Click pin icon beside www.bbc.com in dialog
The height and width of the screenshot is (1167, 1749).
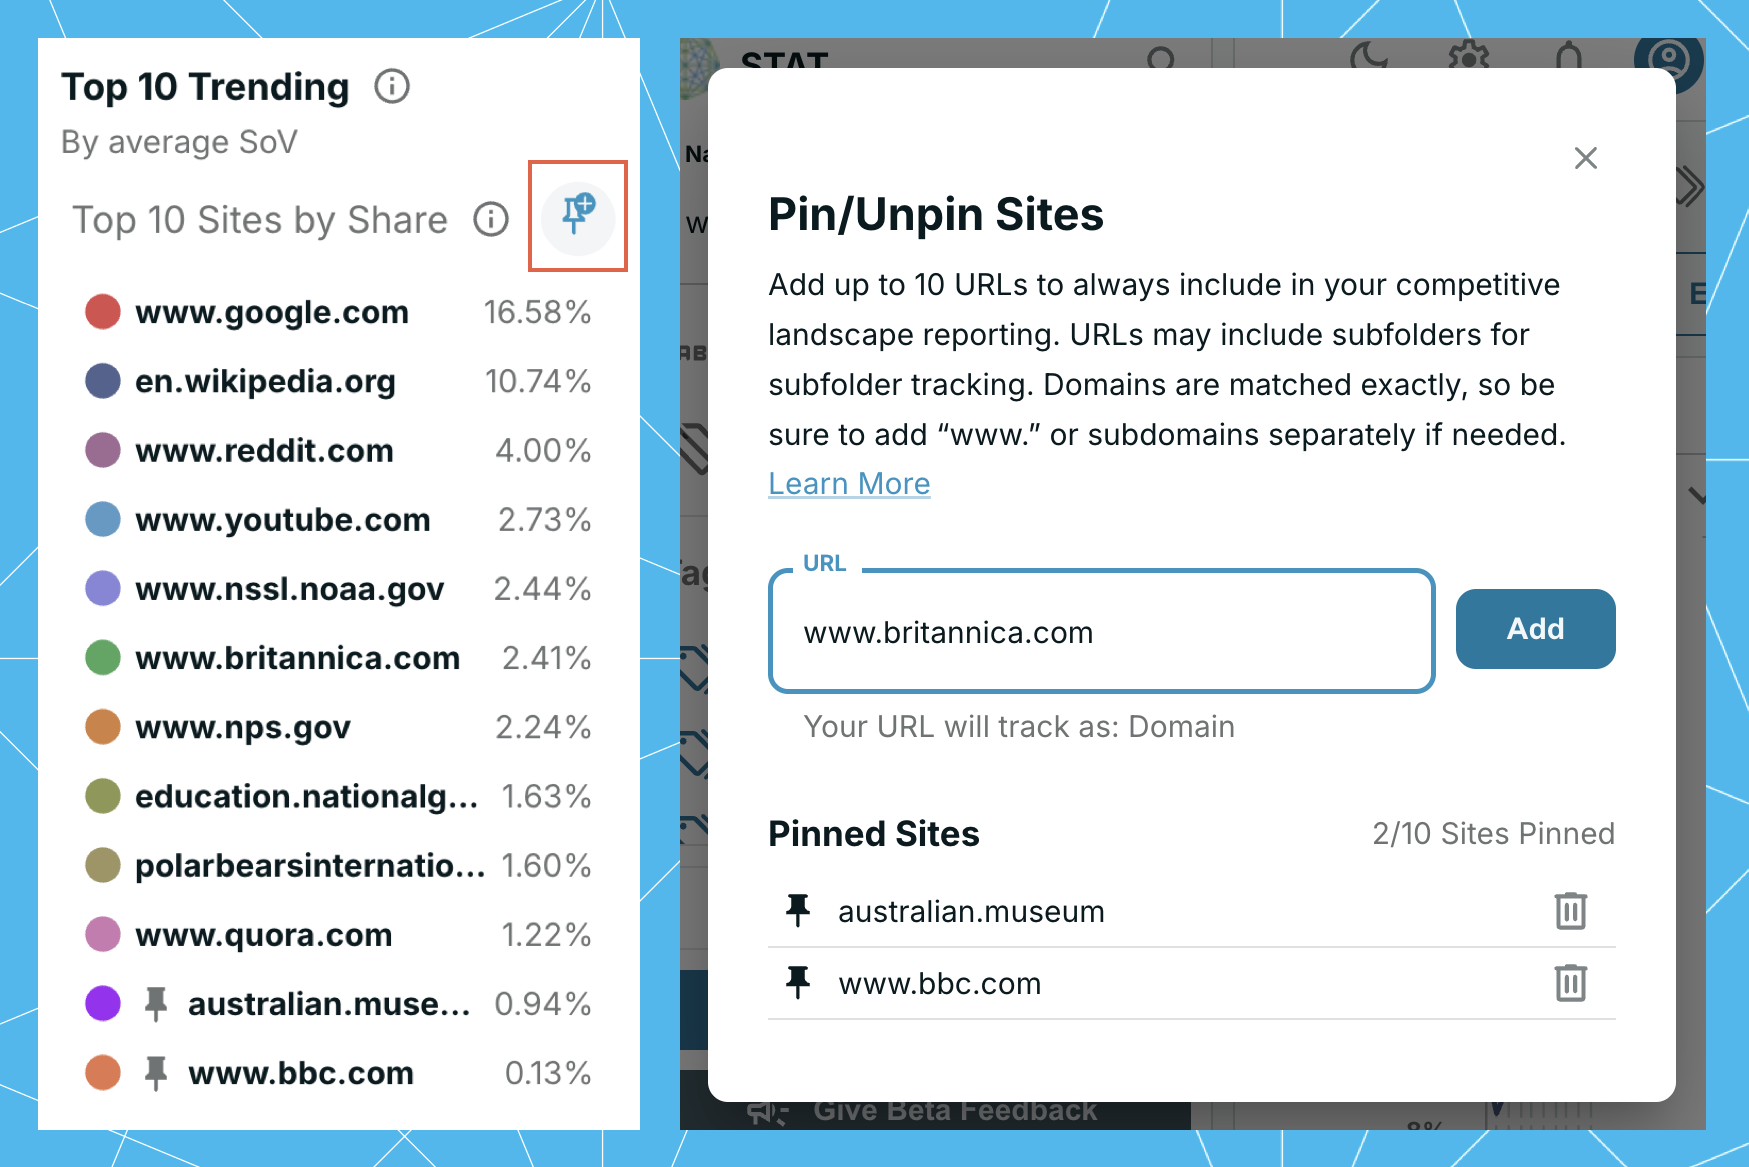pos(798,983)
